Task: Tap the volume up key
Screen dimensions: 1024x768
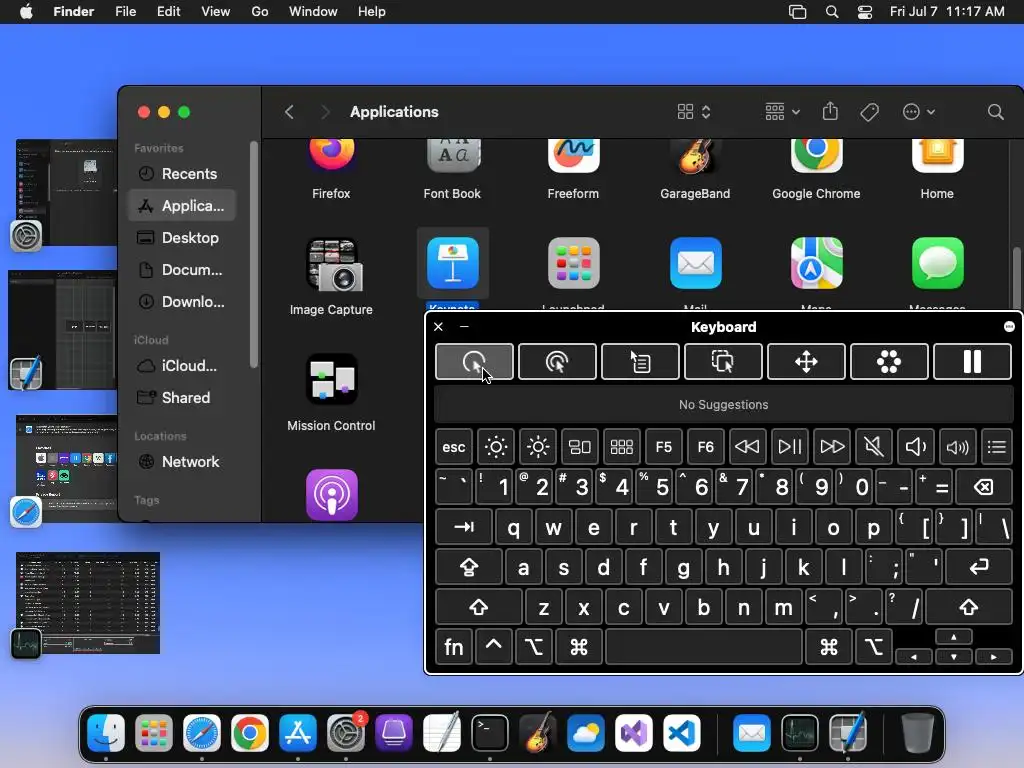Action: tap(957, 447)
